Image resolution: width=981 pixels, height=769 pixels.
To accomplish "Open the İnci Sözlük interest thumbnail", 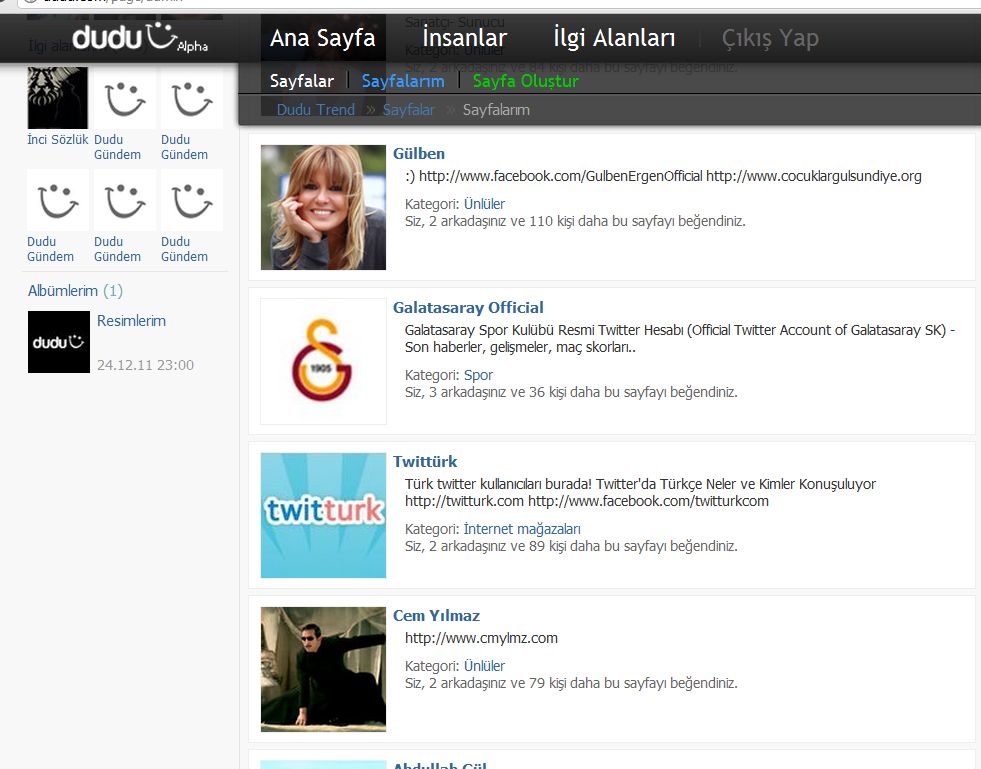I will 58,98.
